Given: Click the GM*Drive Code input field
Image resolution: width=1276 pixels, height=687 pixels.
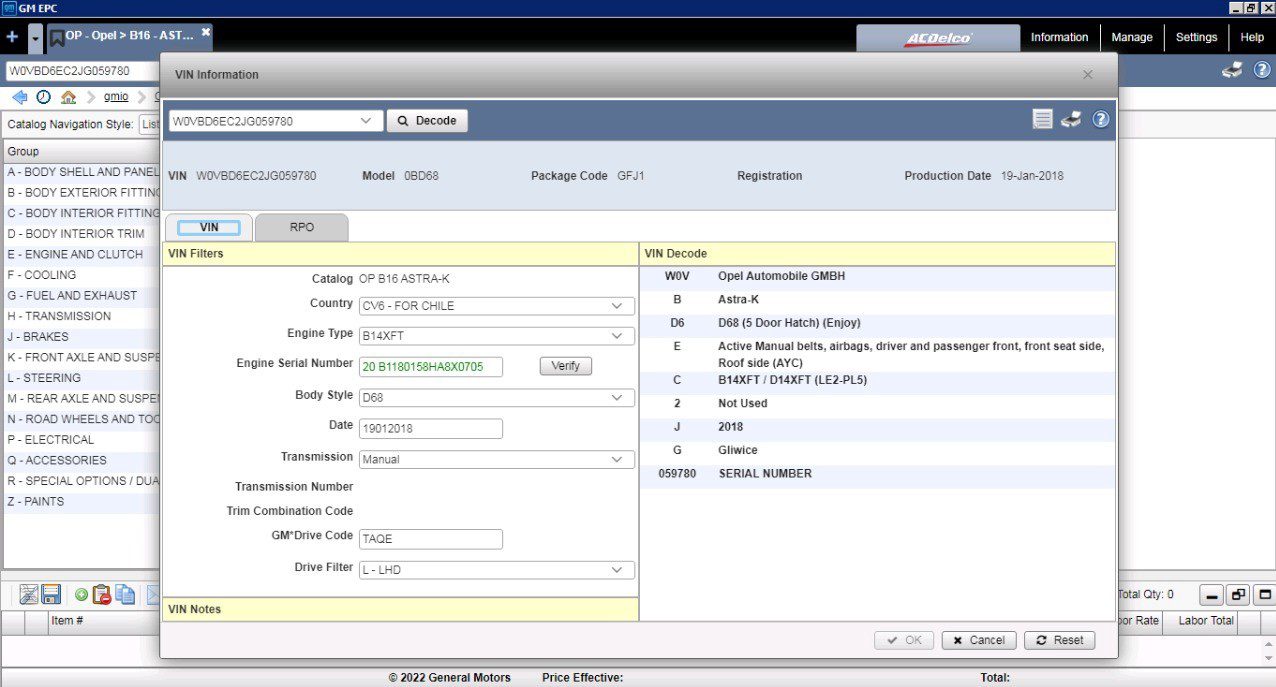Looking at the screenshot, I should pos(430,538).
